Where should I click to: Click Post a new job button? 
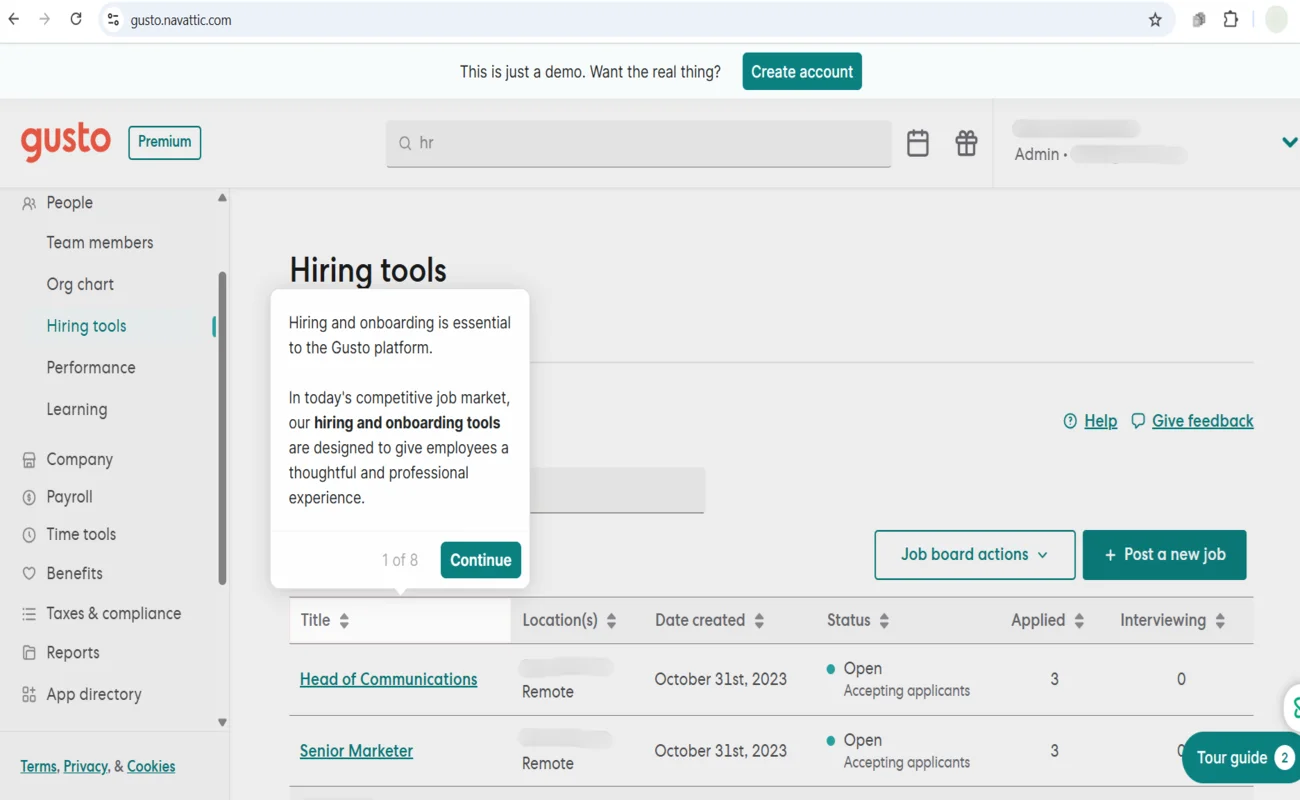(1165, 555)
